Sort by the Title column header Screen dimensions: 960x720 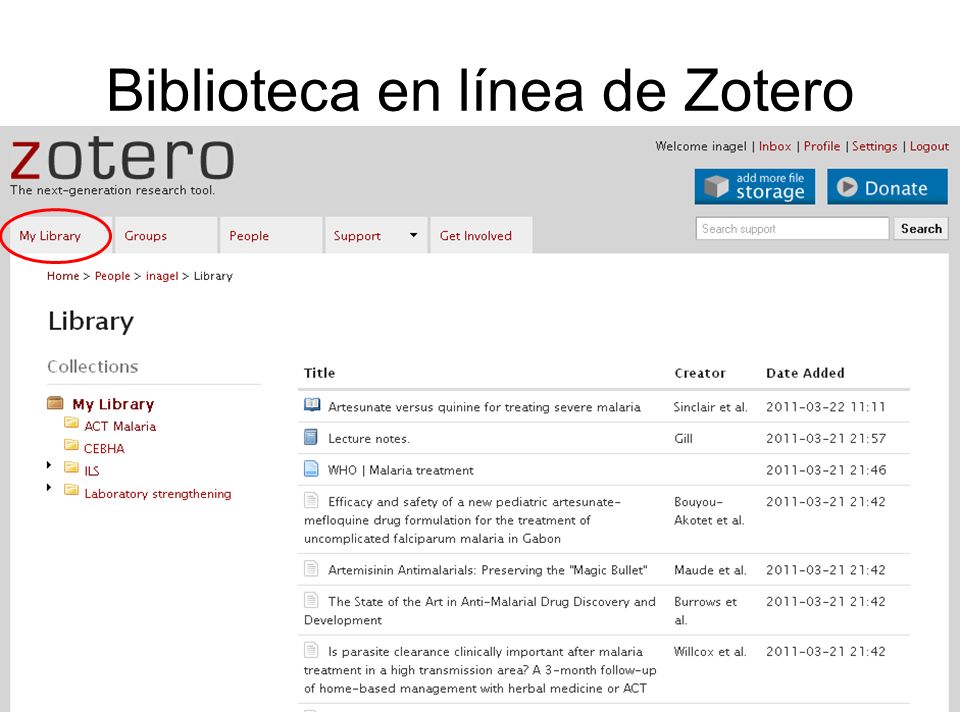click(x=320, y=373)
